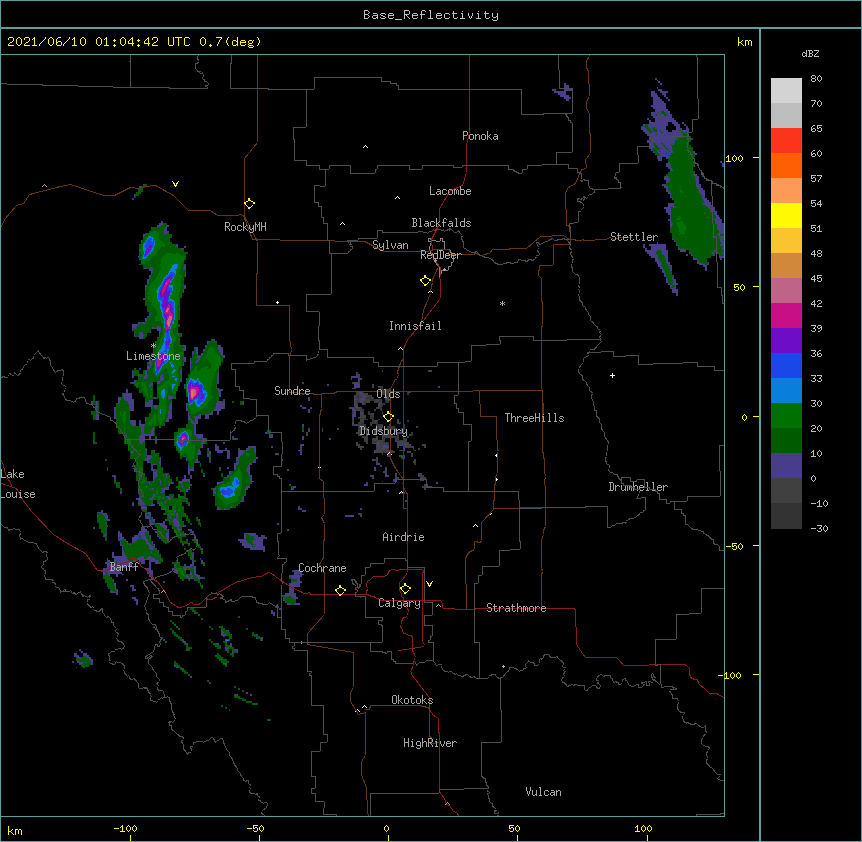Click the HighRiver label

click(430, 743)
